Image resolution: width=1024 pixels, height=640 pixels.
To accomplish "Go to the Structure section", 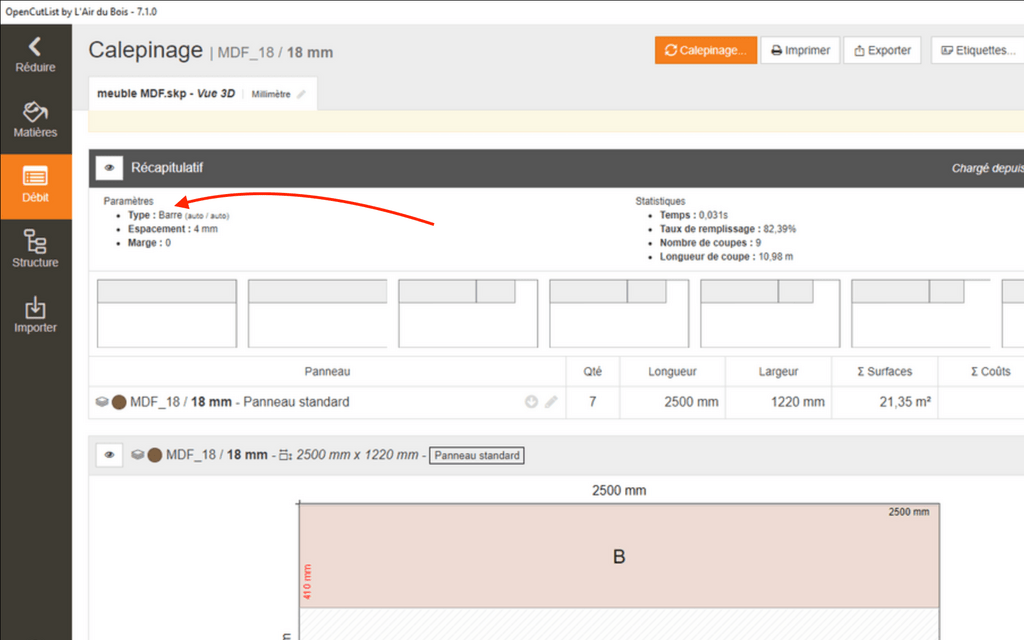I will (x=35, y=250).
